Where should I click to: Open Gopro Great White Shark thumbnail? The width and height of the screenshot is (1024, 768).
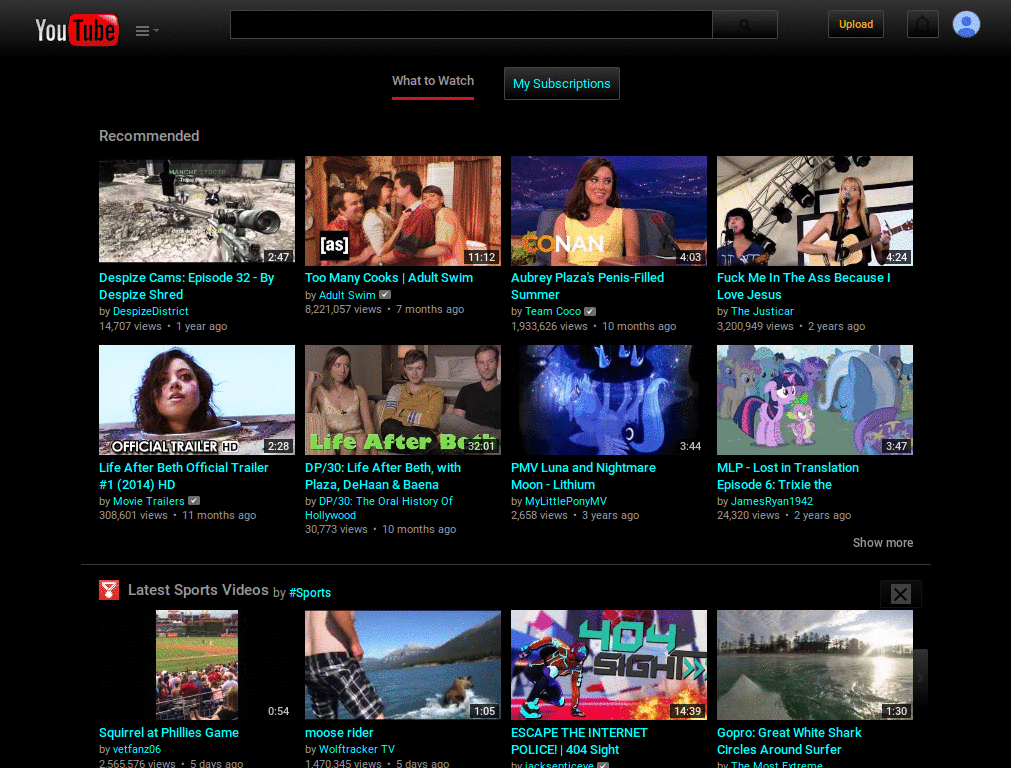[815, 665]
